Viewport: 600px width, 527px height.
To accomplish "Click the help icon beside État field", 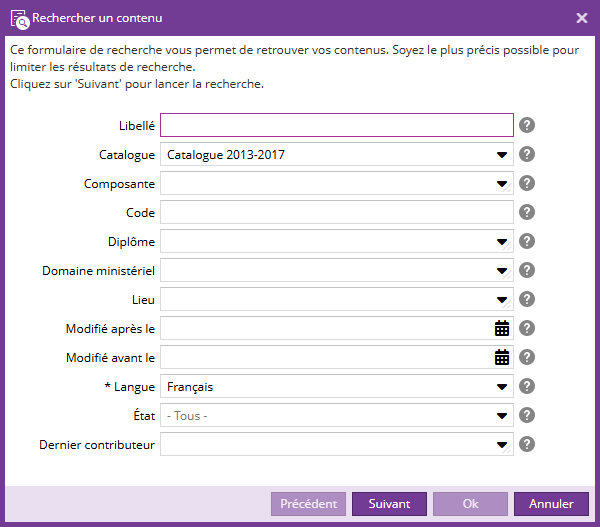I will coord(527,415).
